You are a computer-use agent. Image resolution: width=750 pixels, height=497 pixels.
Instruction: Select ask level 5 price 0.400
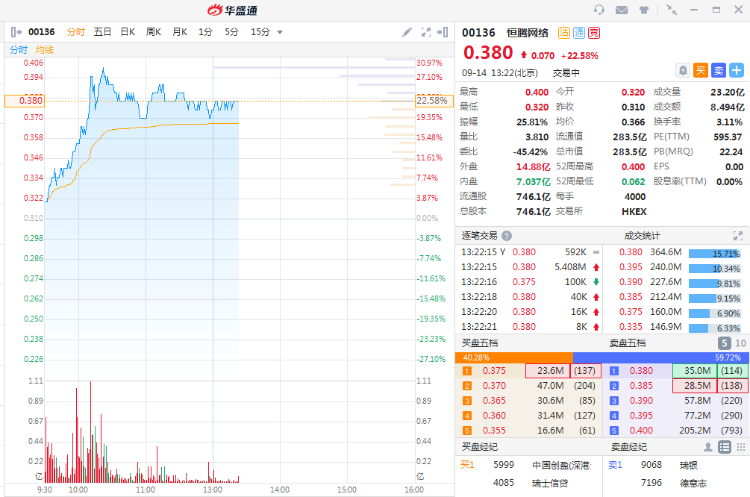click(x=641, y=431)
